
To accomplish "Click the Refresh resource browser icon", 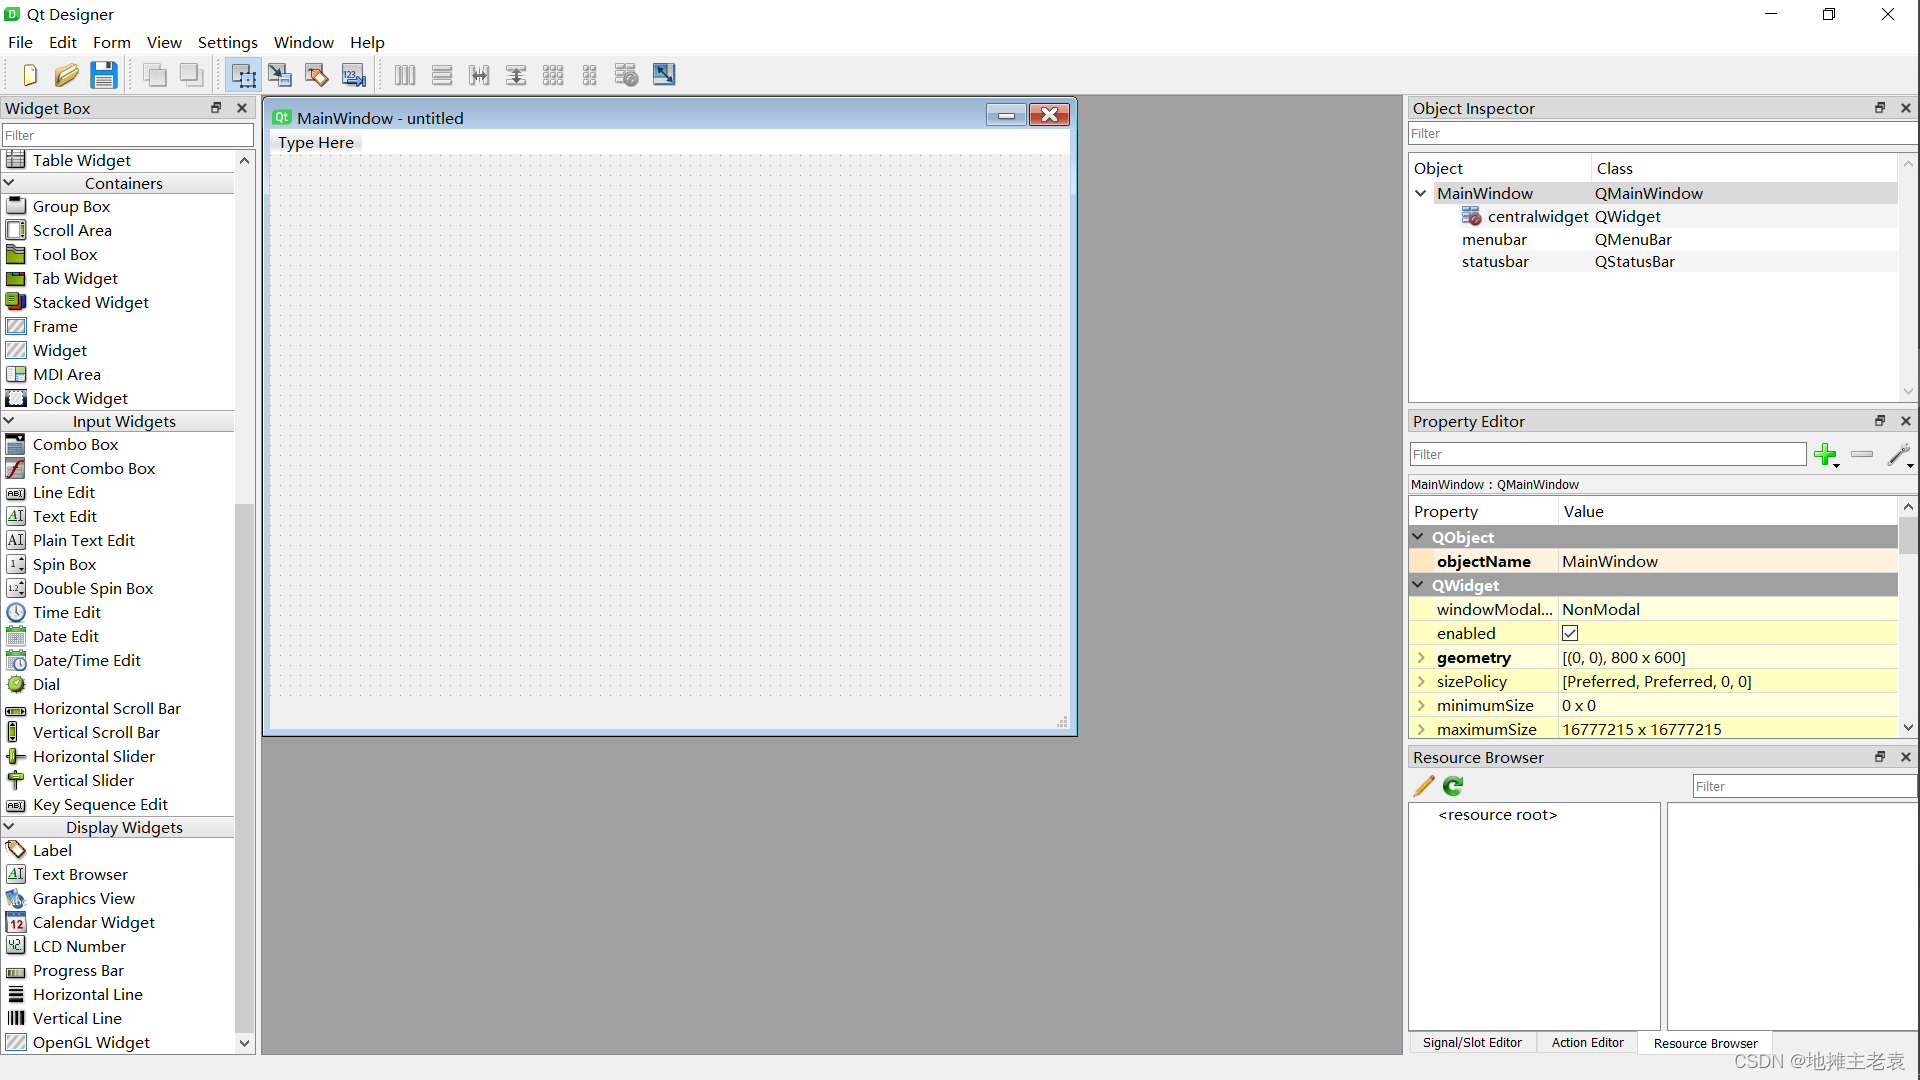I will (1452, 785).
